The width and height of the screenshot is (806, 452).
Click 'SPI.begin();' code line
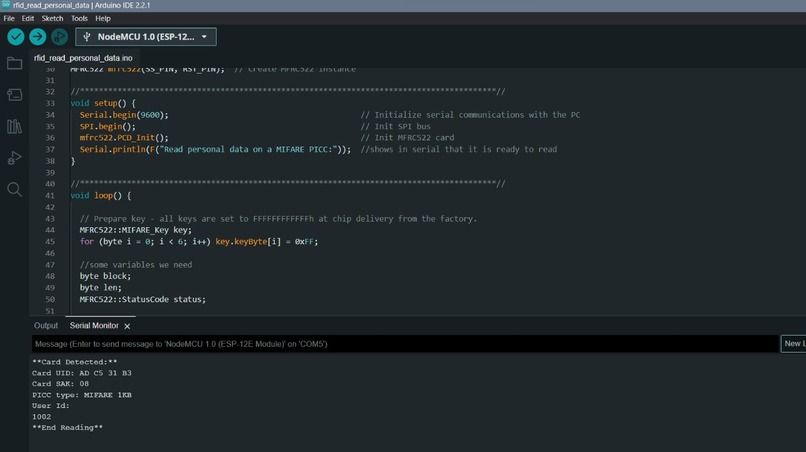[x=107, y=126]
